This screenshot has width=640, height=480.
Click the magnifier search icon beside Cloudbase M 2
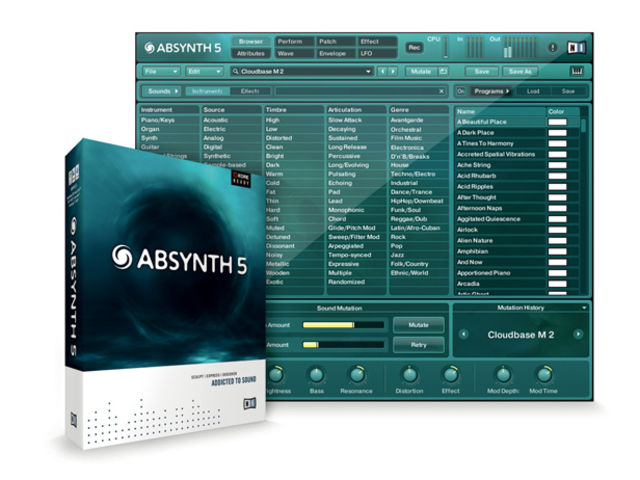(x=236, y=71)
